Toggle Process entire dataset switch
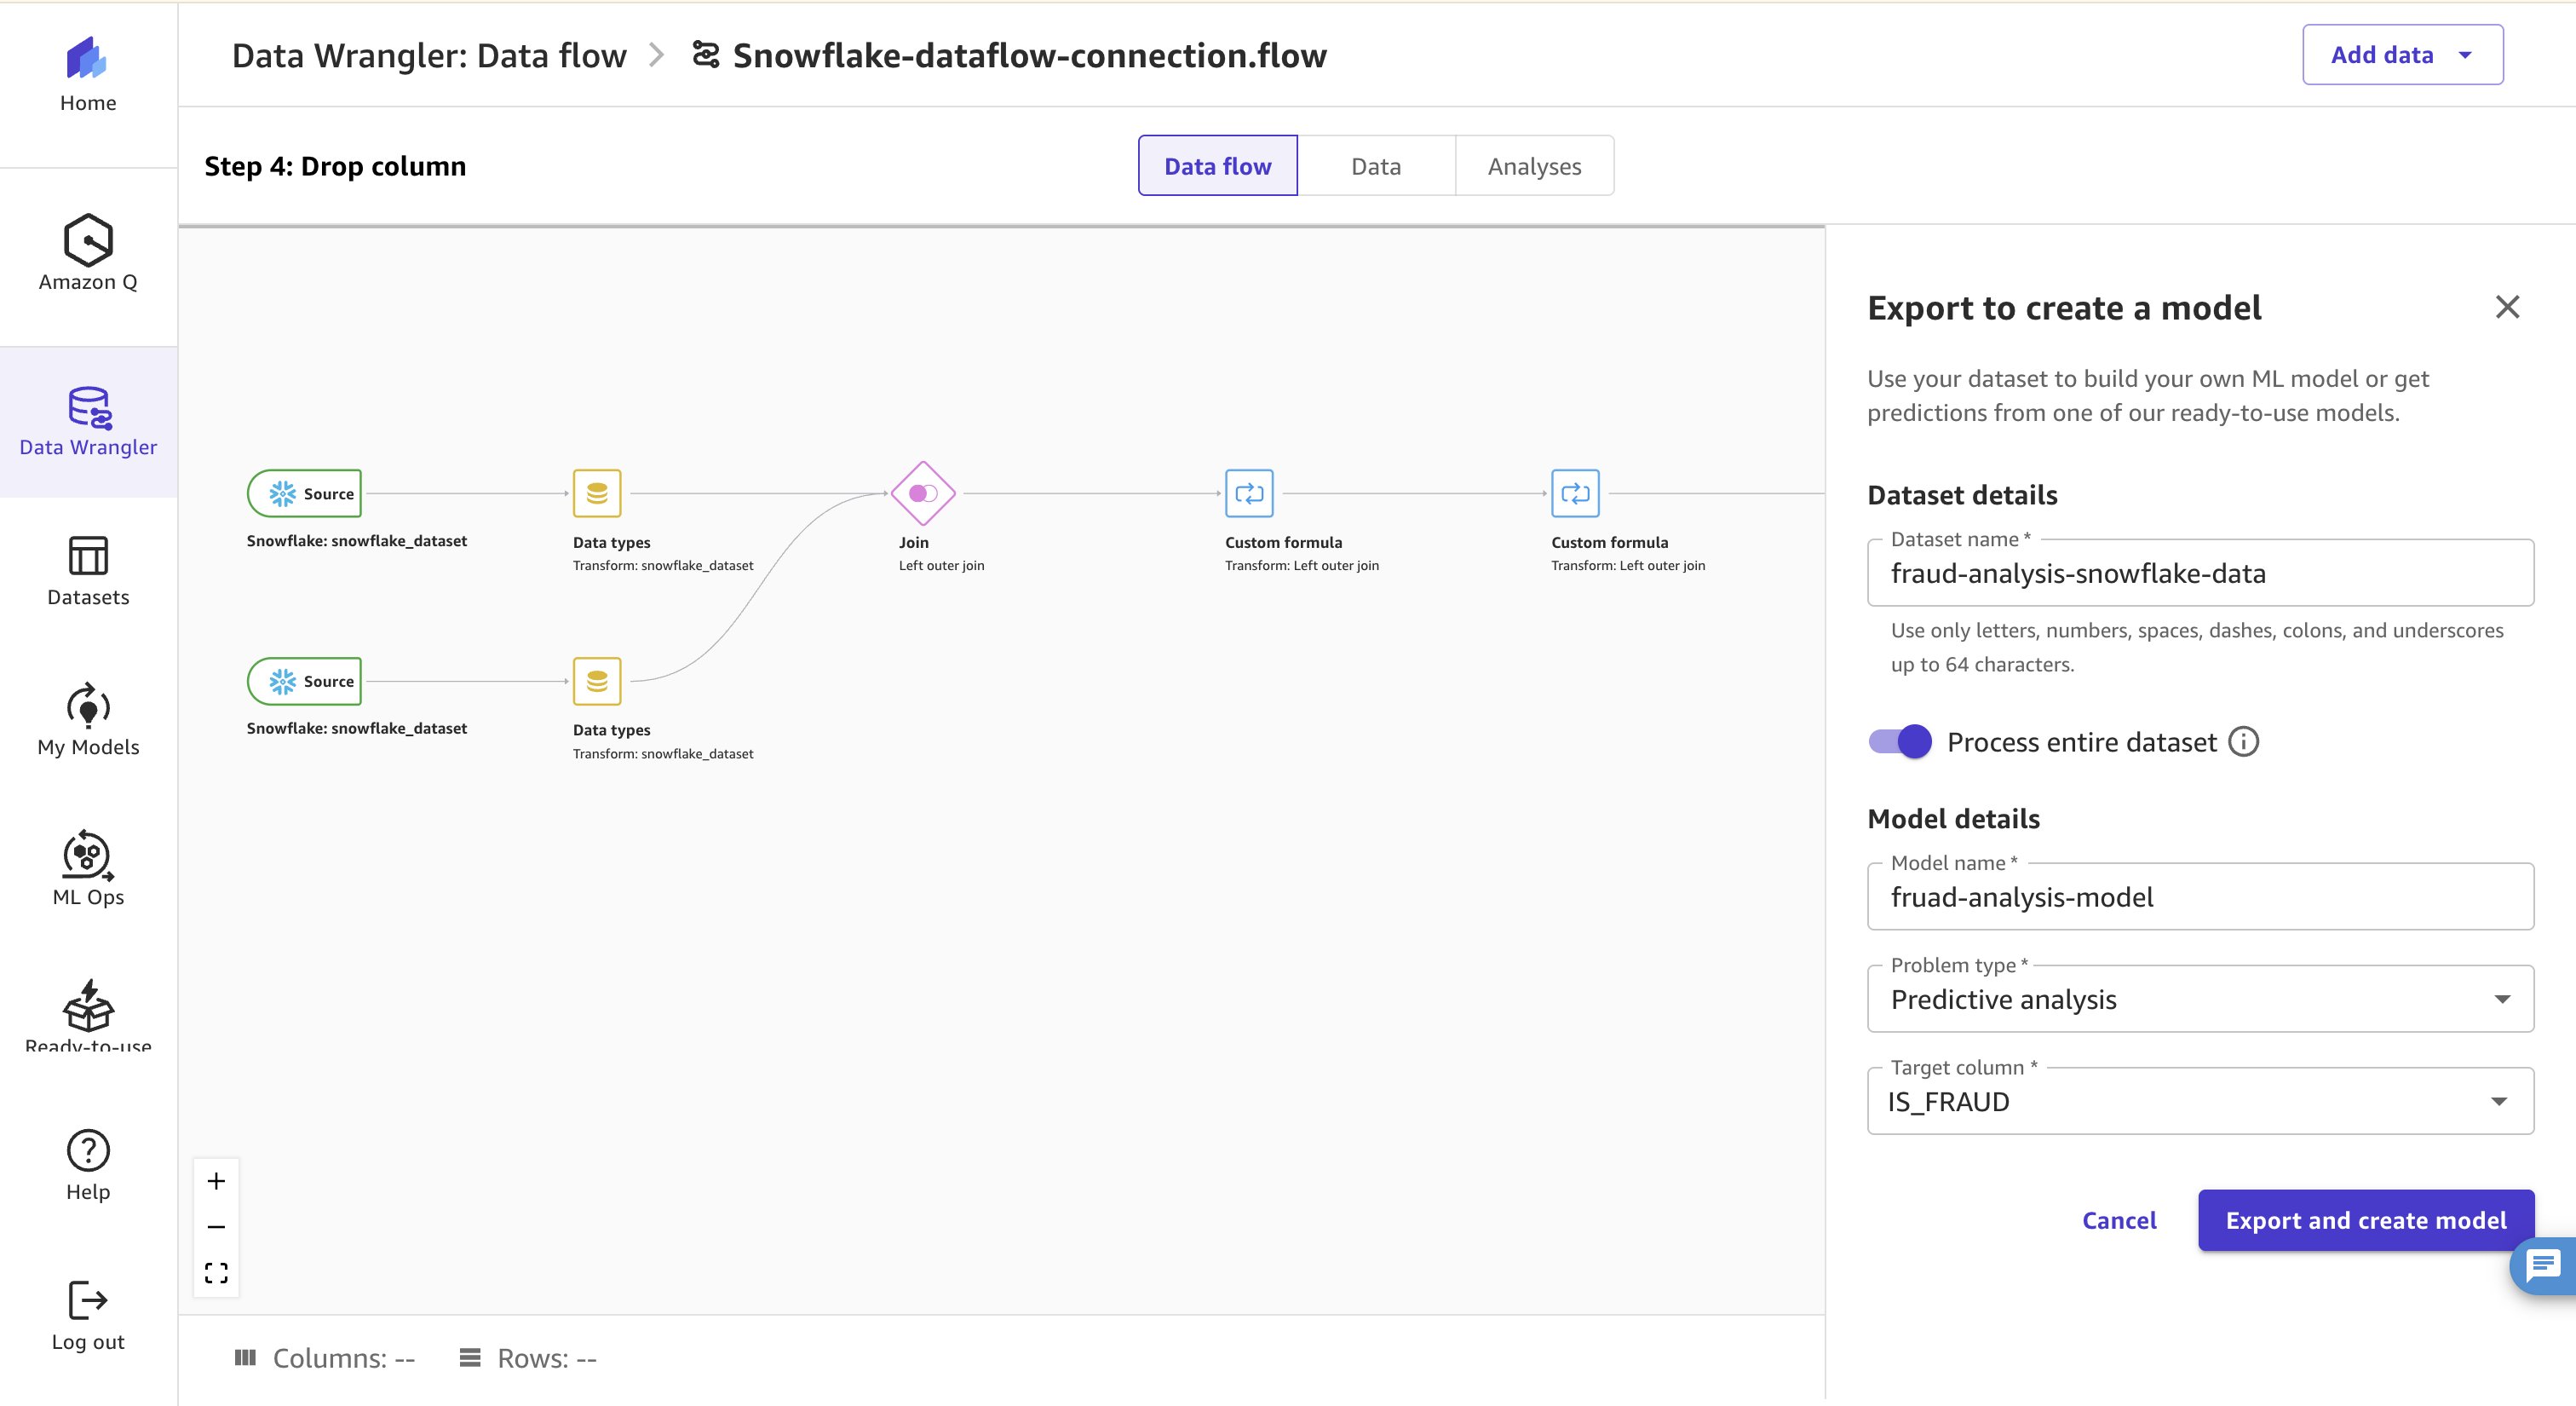The height and width of the screenshot is (1406, 2576). coord(1900,742)
